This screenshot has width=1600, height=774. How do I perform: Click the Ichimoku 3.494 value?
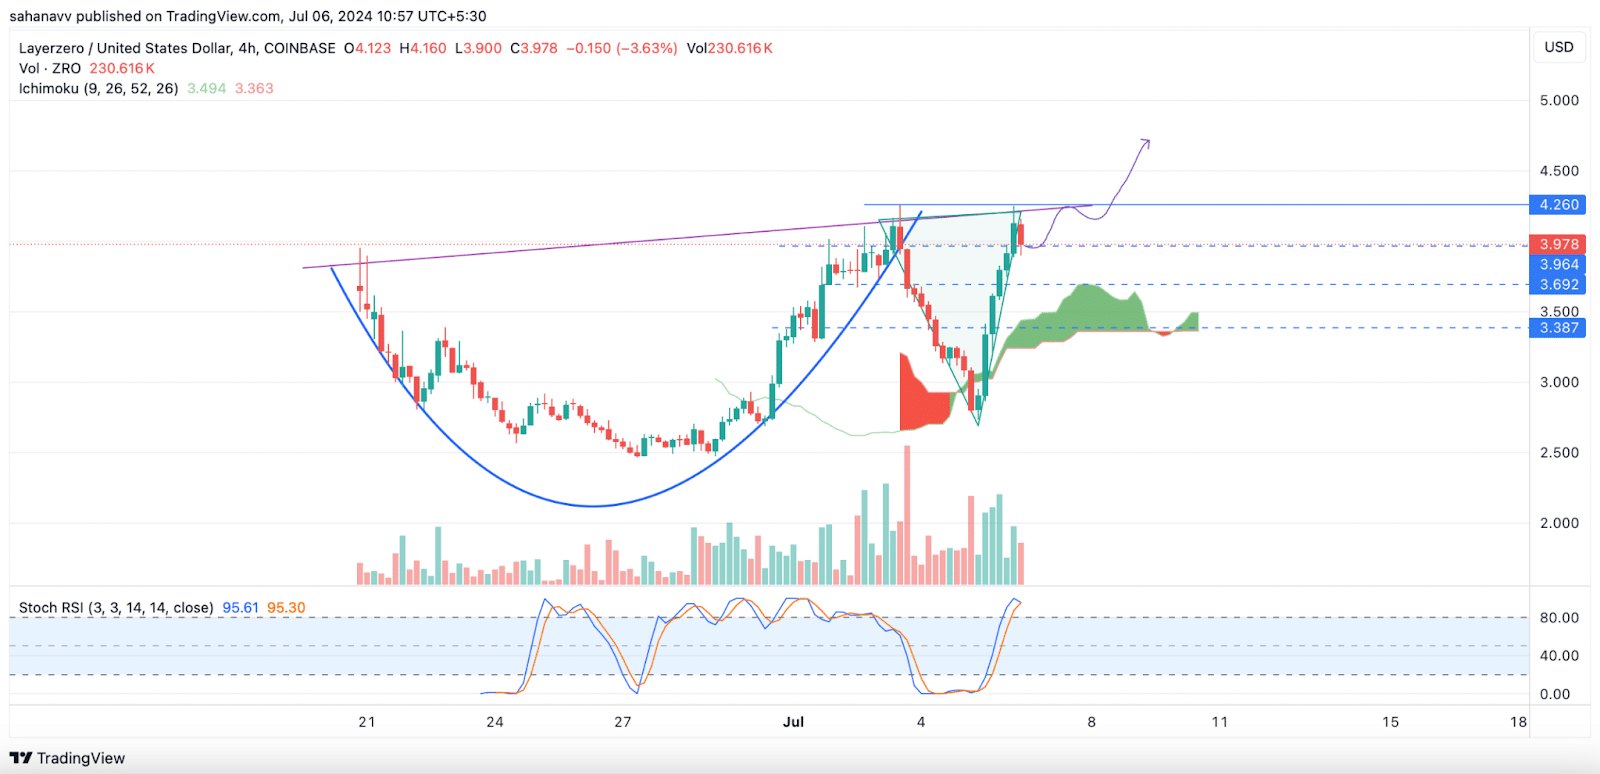(x=206, y=88)
